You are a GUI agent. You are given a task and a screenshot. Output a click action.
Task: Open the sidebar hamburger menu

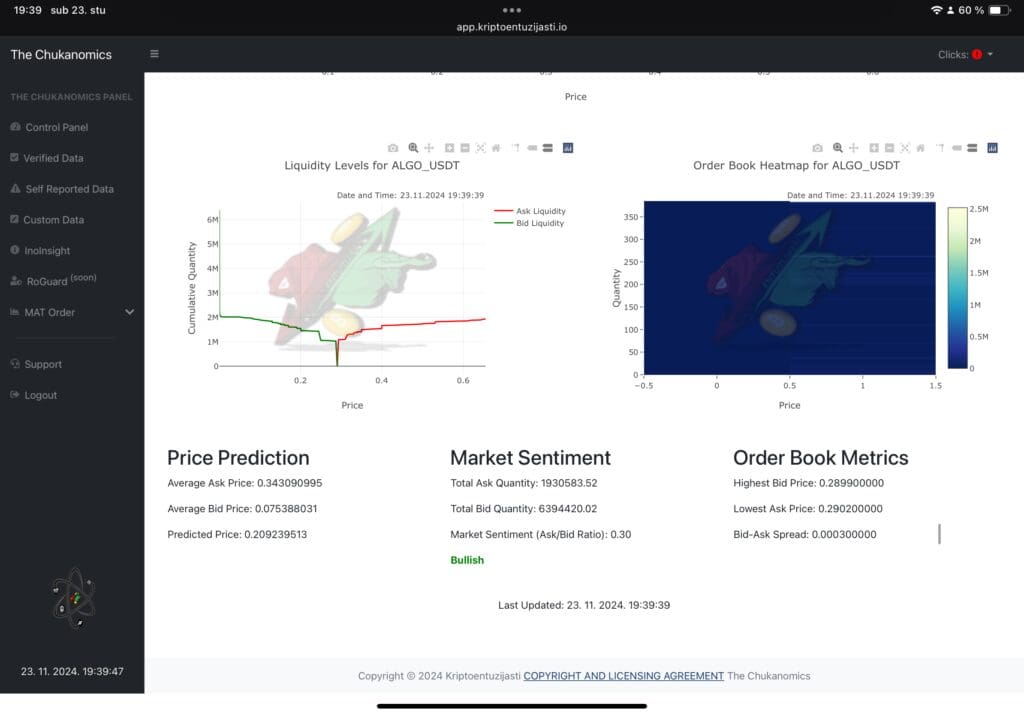pyautogui.click(x=154, y=54)
